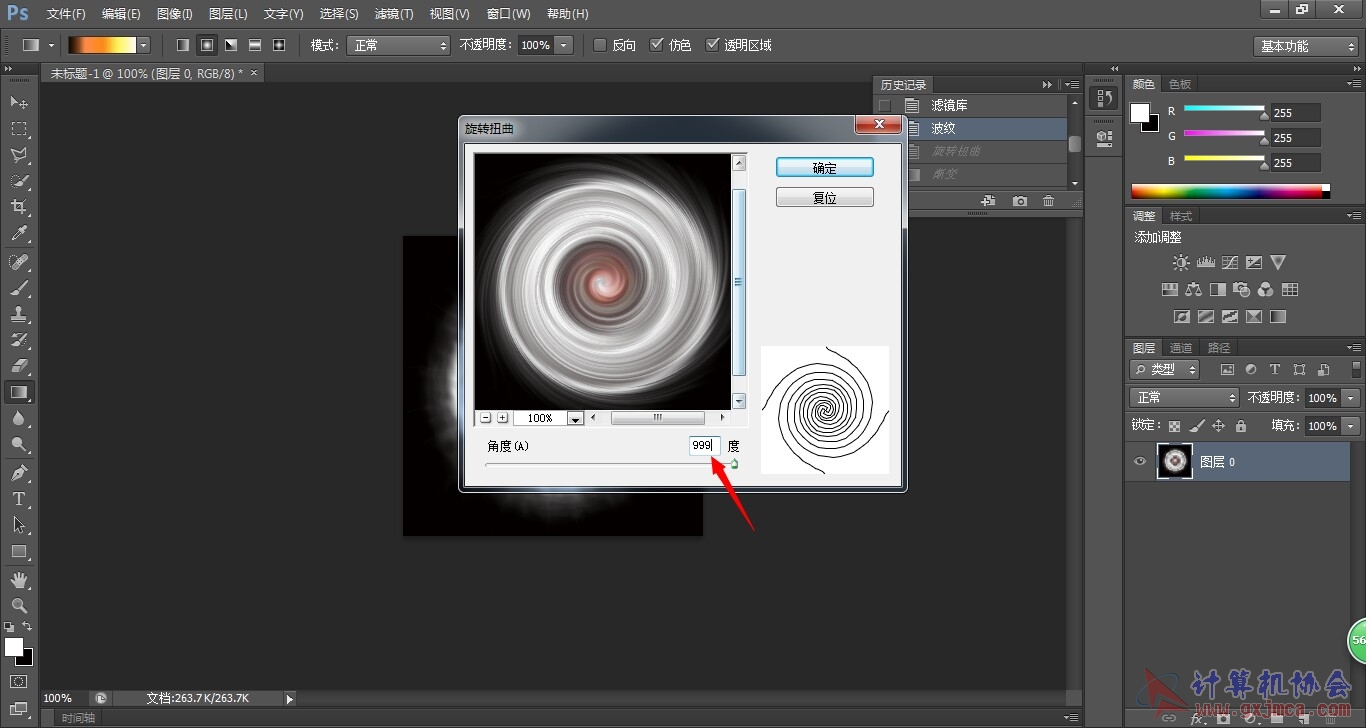
Task: Click the Brightness/Contrast adjustment icon
Action: 1181,262
